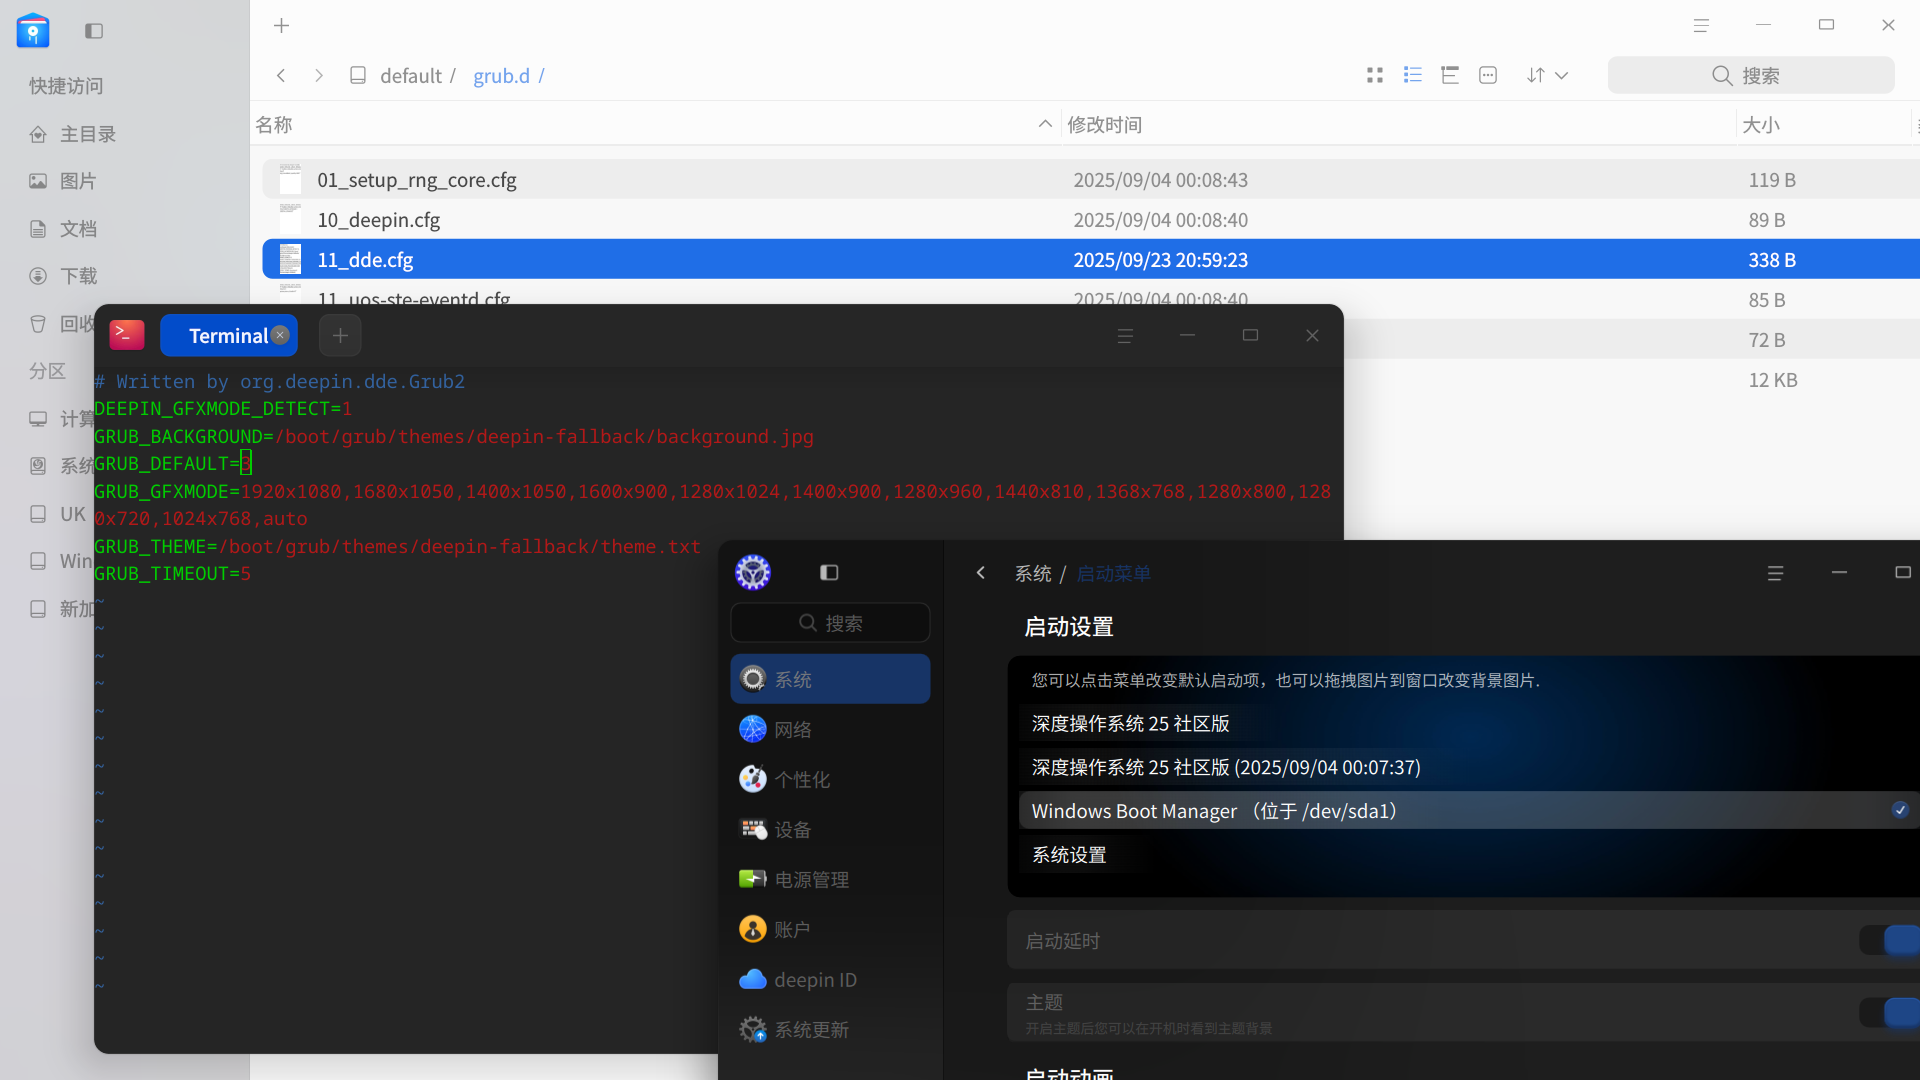Image resolution: width=1920 pixels, height=1080 pixels.
Task: Navigate to grub.d breadcrumb
Action: [501, 76]
